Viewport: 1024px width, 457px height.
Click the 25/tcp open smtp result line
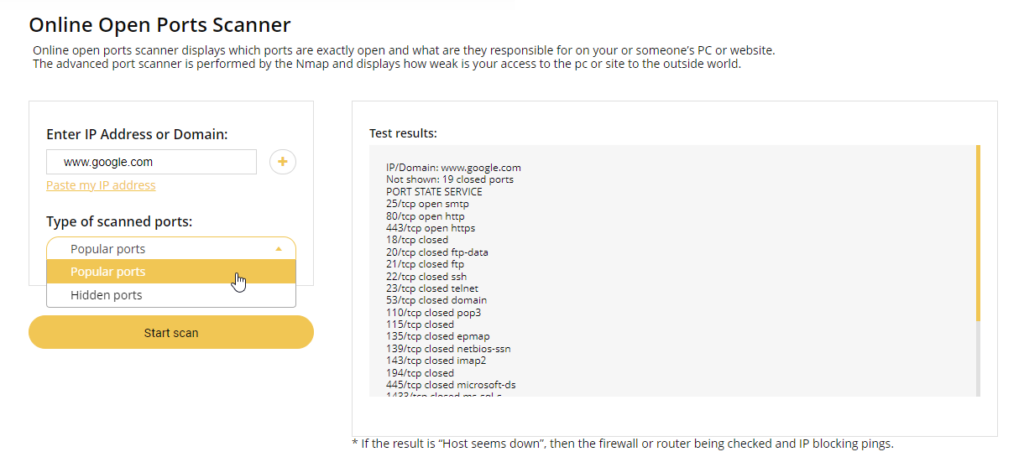427,204
